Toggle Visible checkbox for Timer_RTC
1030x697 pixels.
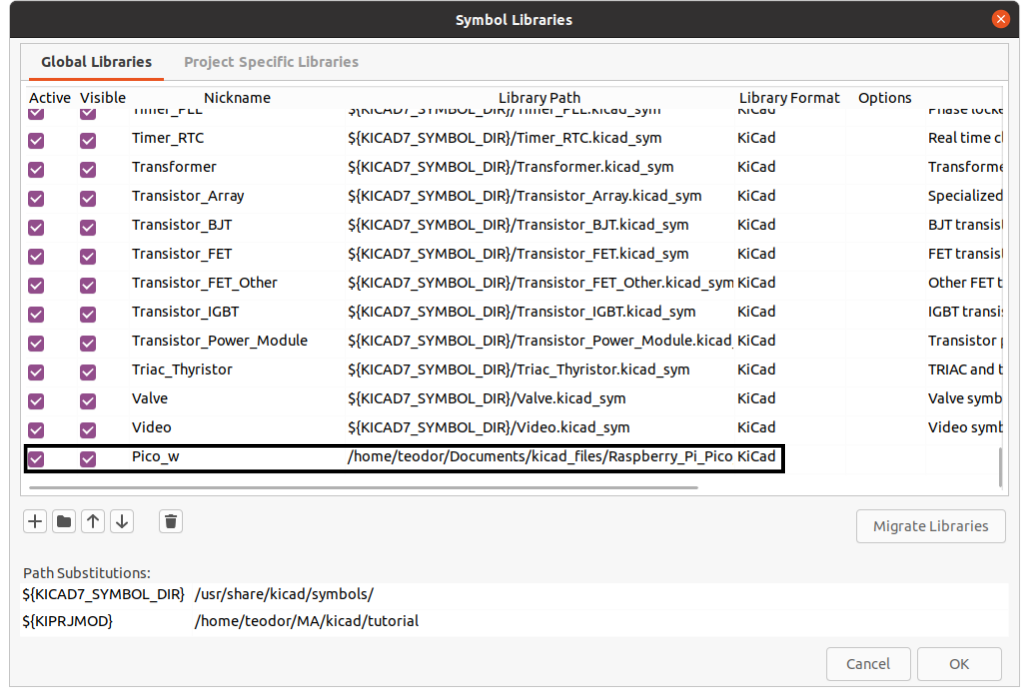(87, 141)
